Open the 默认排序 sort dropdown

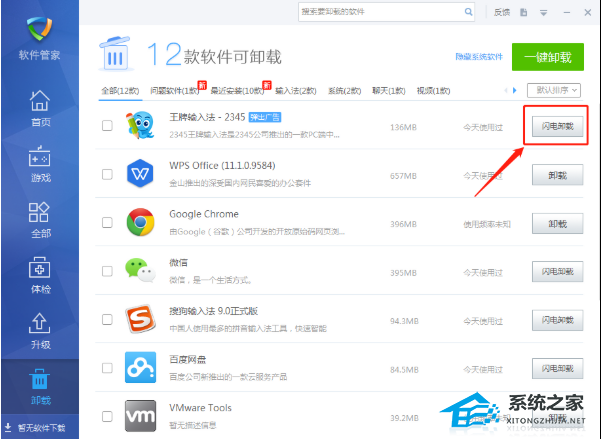(x=554, y=90)
